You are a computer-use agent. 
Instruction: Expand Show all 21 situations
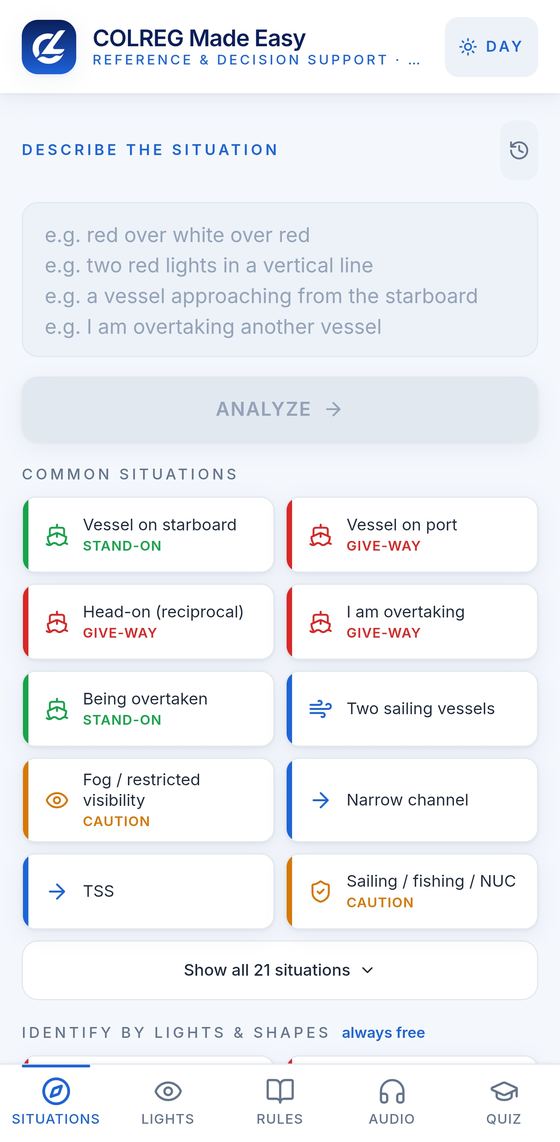[280, 970]
